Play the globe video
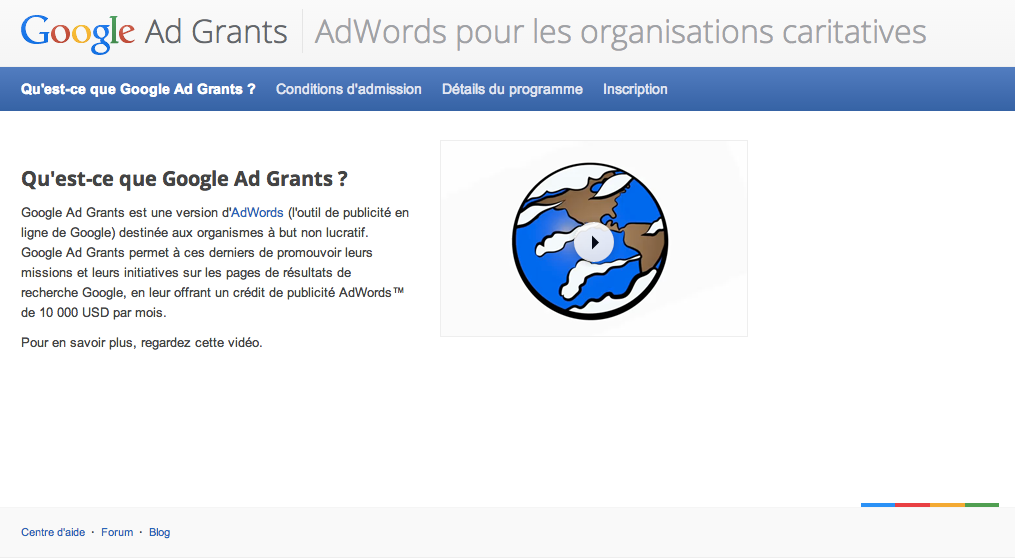Viewport: 1015px width, 558px height. pos(594,243)
